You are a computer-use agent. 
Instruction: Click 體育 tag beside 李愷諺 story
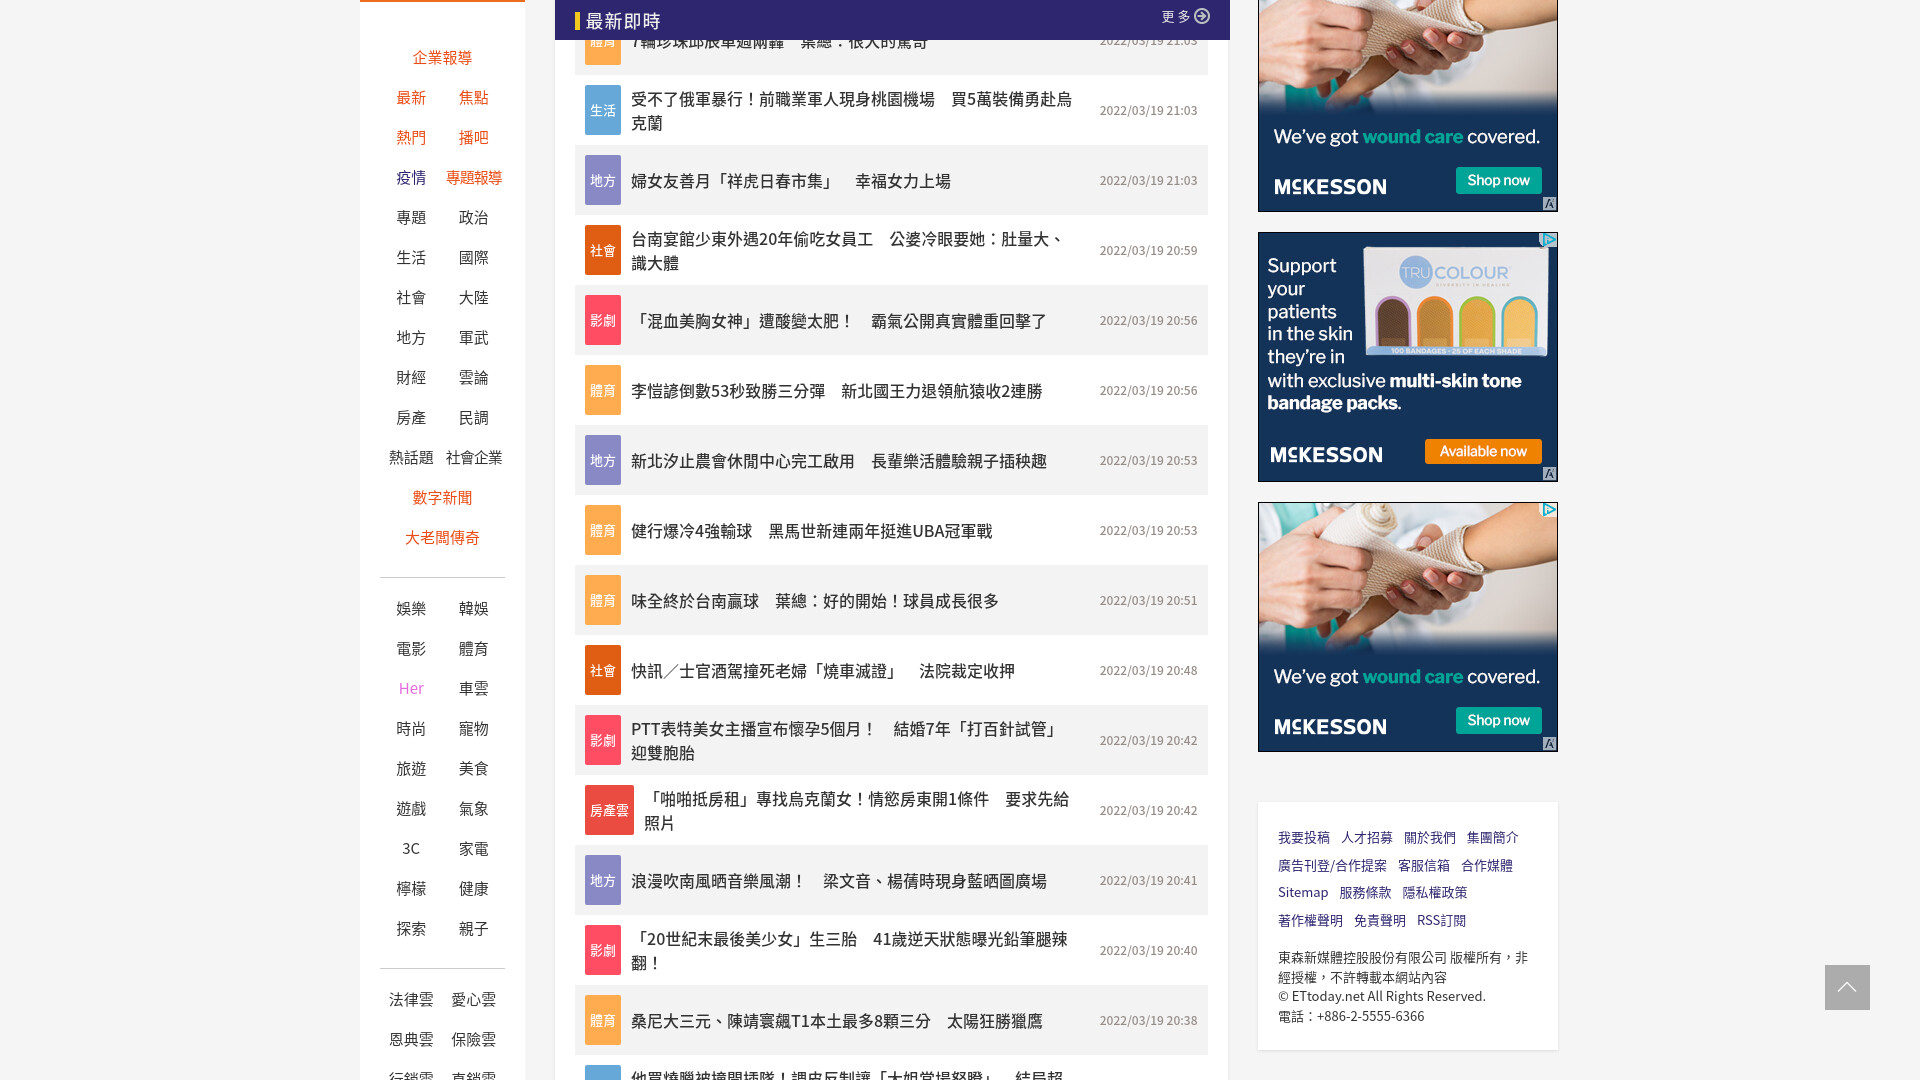coord(603,390)
